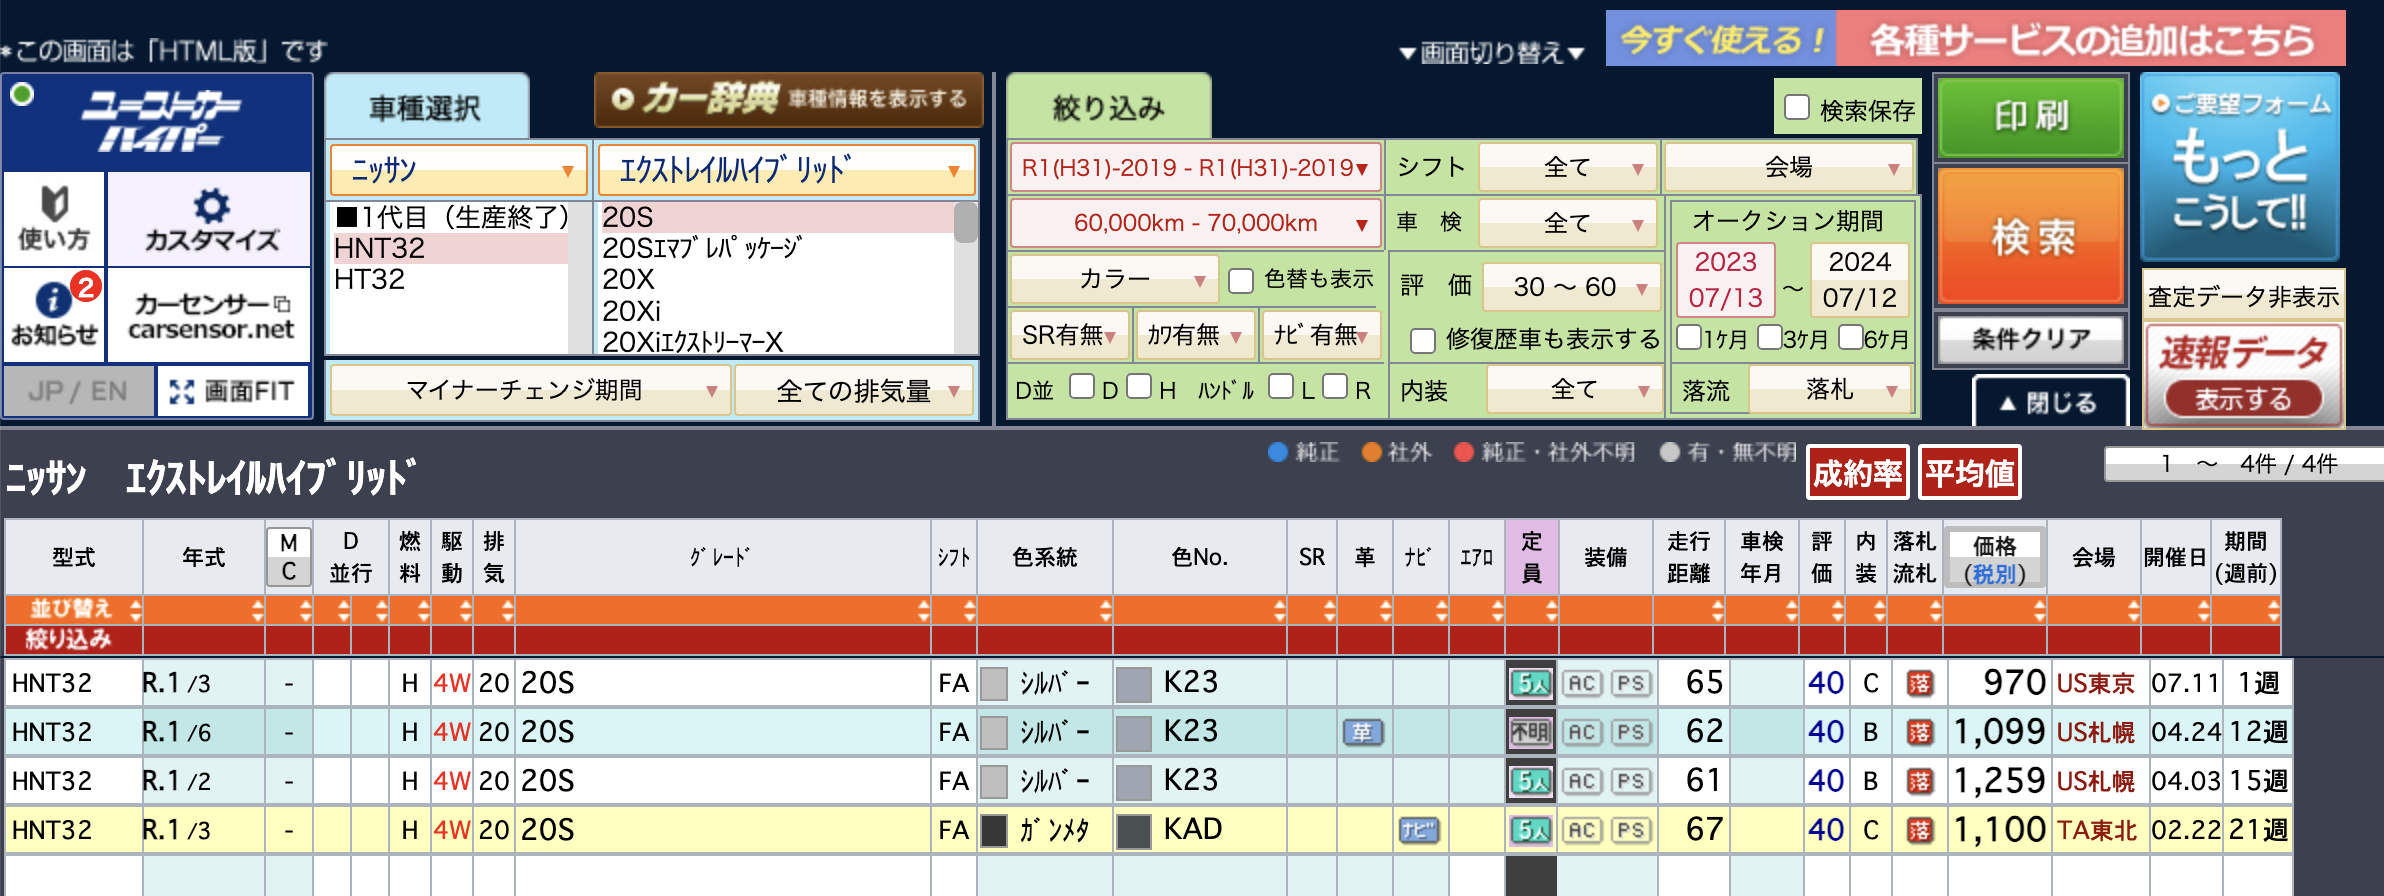The image size is (2384, 896).
Task: Click the 成約率 button
Action: (1858, 472)
